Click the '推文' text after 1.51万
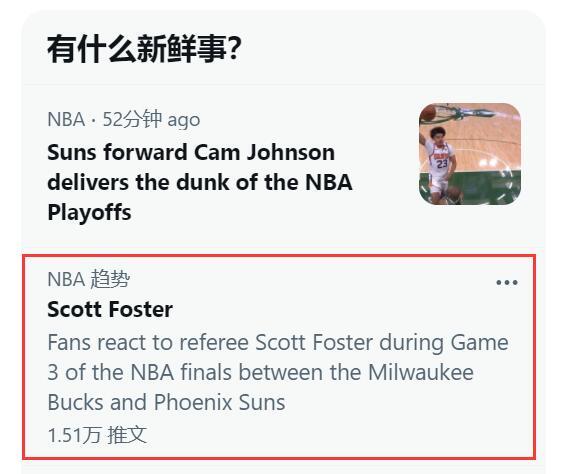The height and width of the screenshot is (474, 567). [x=127, y=435]
